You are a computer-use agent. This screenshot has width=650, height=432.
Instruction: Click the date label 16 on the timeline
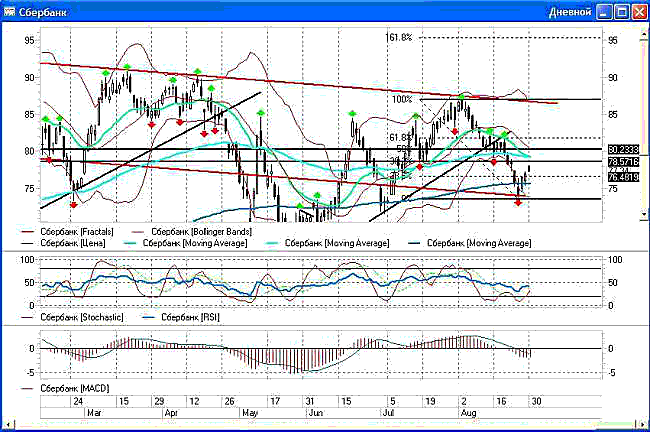pyautogui.click(x=501, y=401)
